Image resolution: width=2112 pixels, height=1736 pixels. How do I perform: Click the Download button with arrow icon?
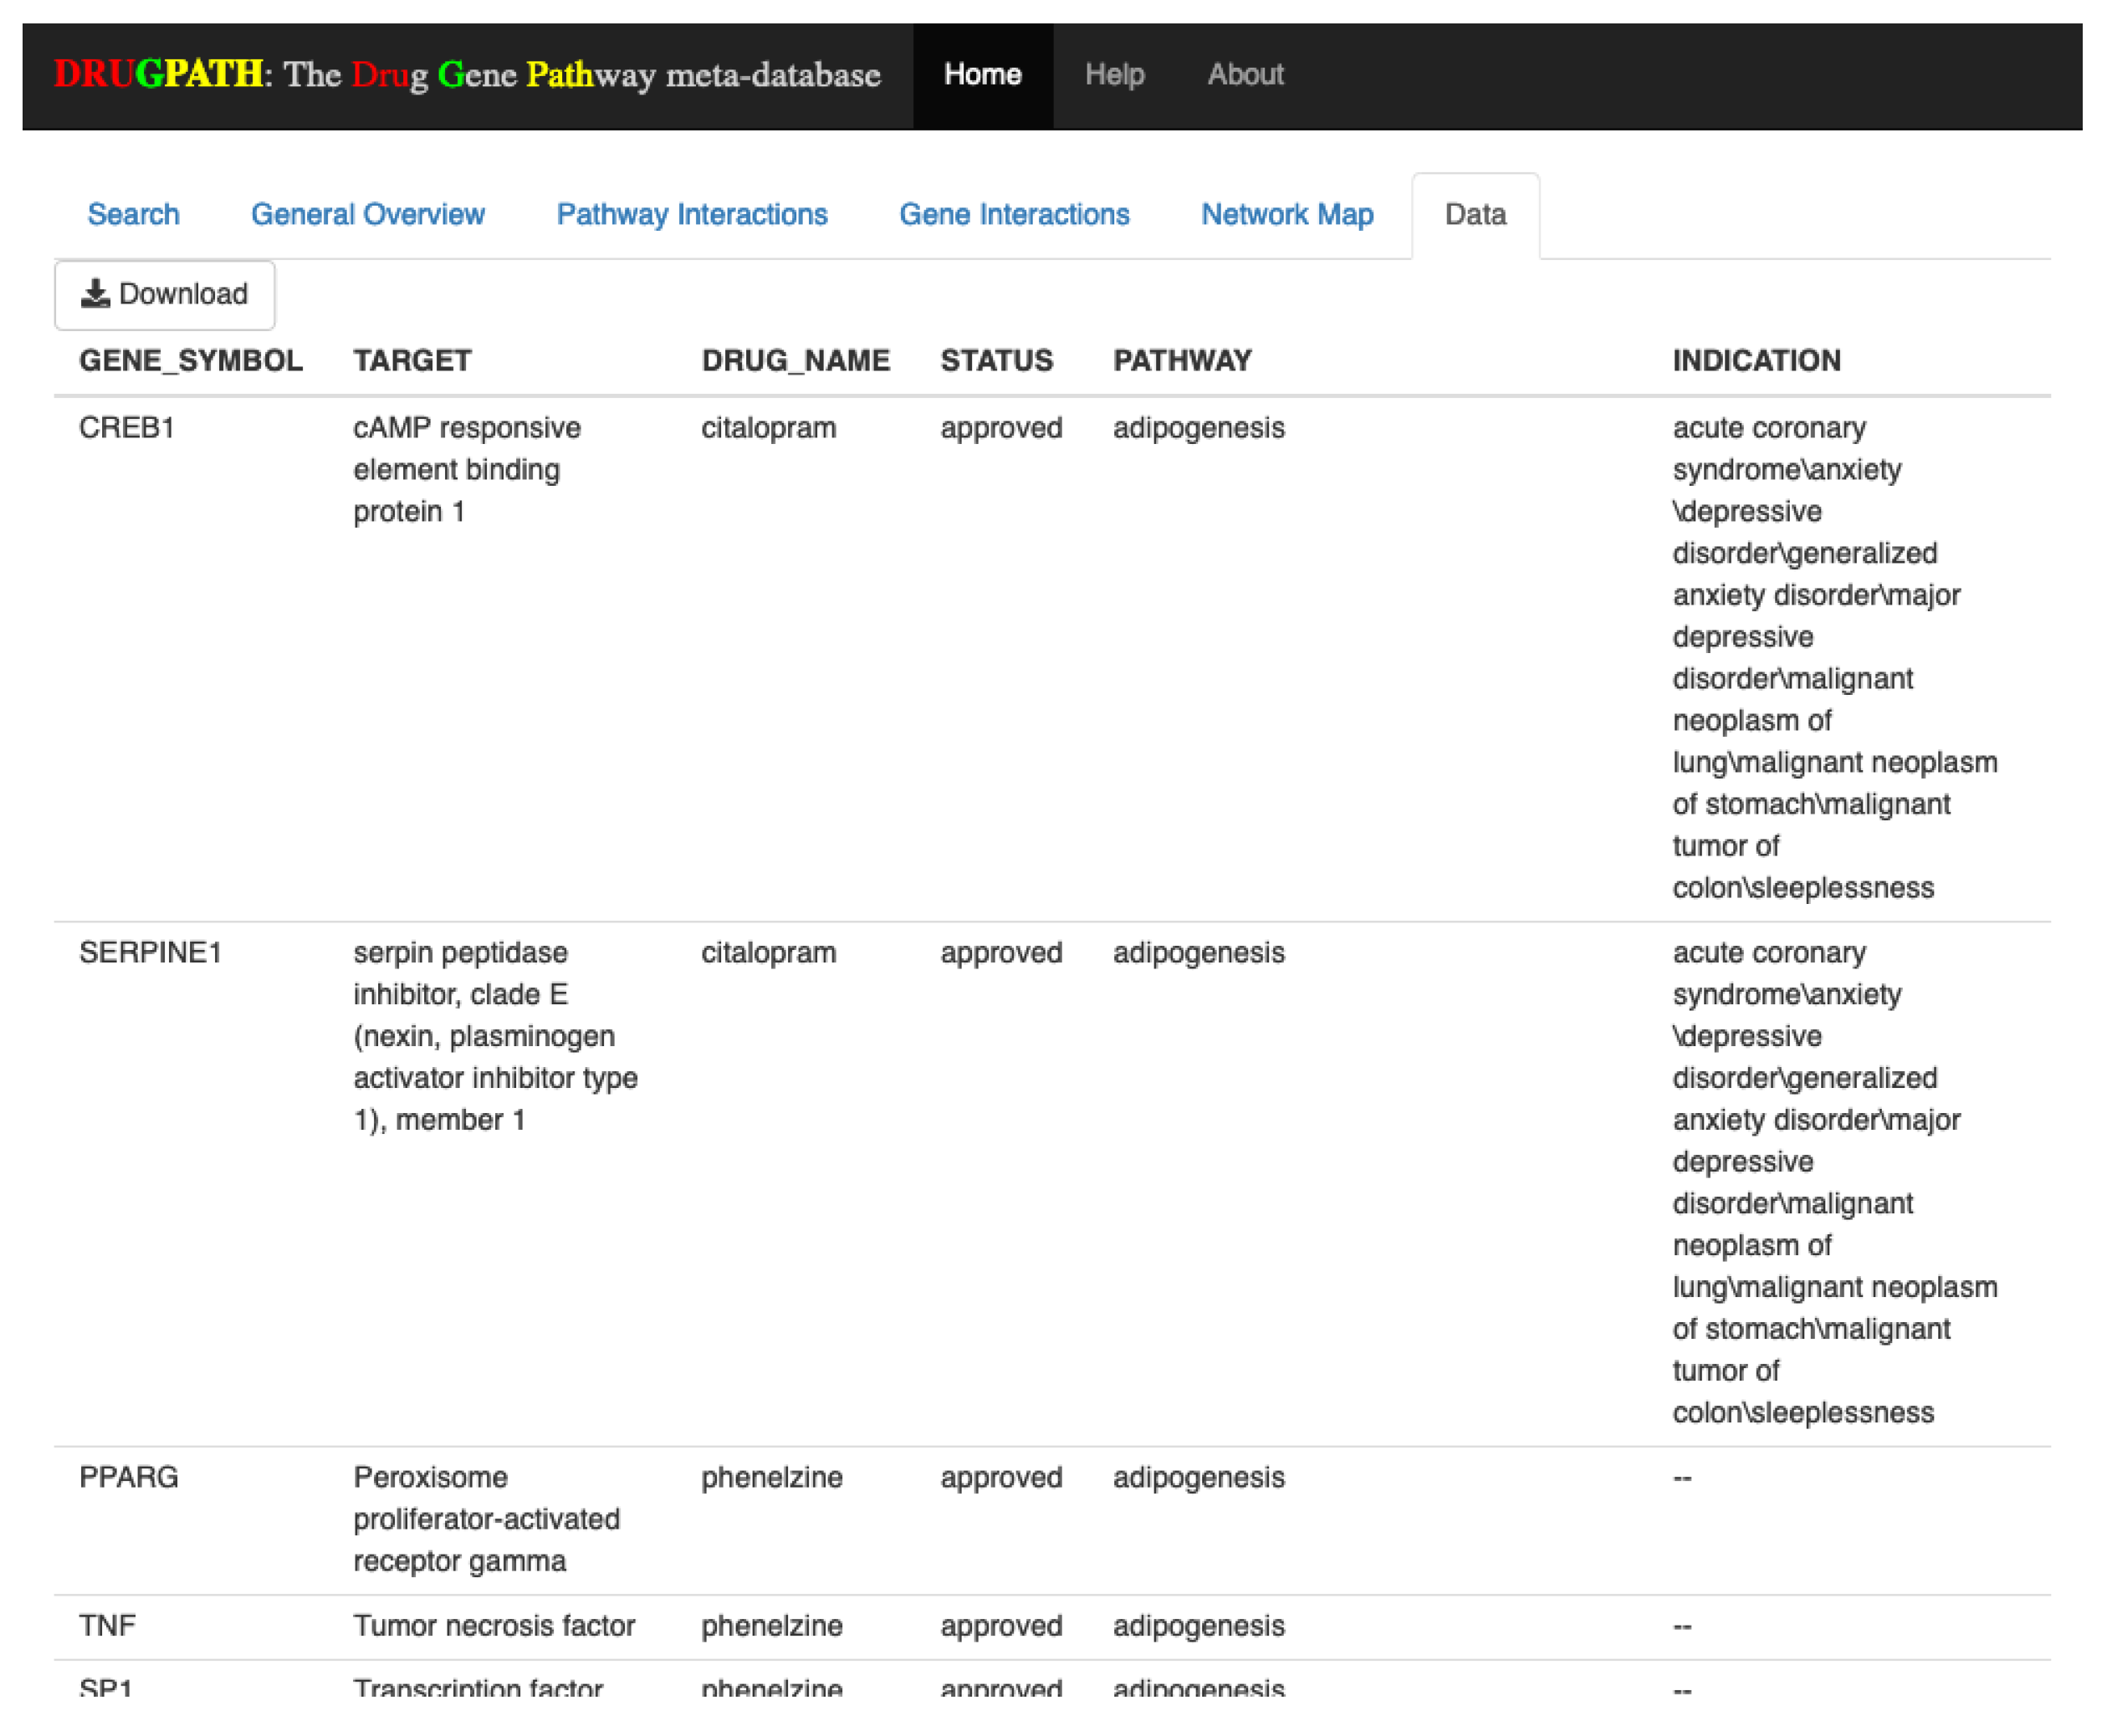pos(165,295)
